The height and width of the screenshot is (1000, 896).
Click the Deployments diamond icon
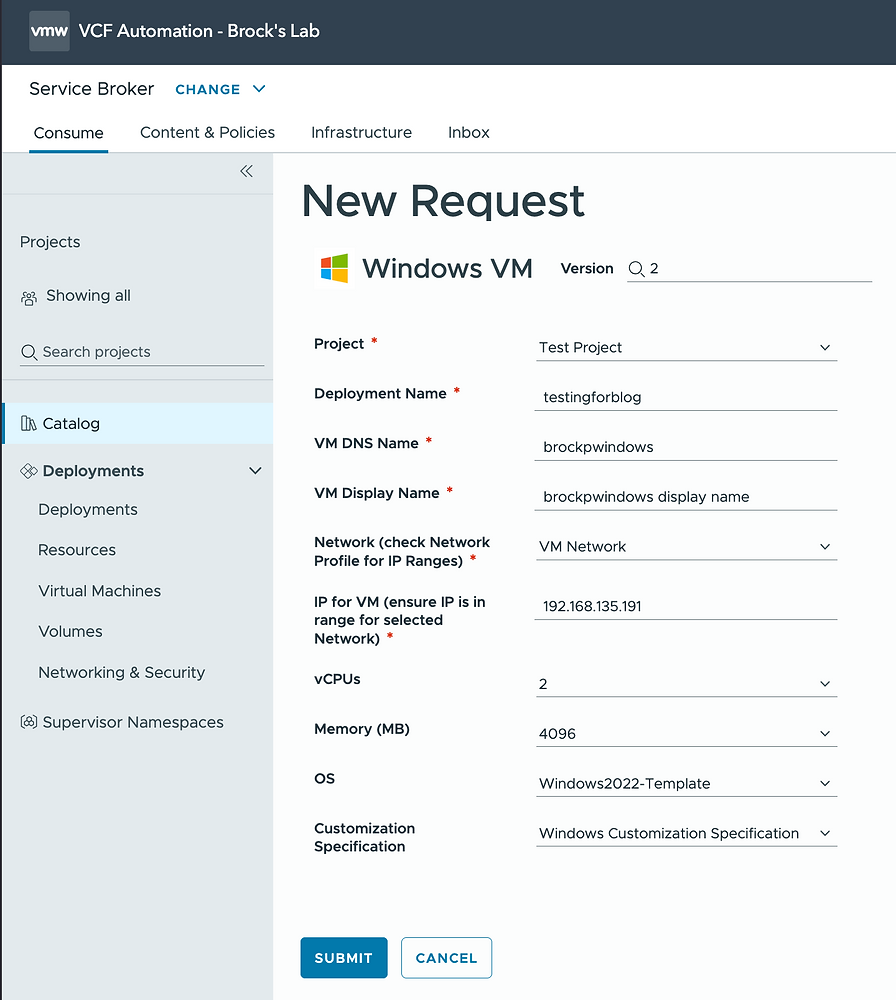coord(29,471)
